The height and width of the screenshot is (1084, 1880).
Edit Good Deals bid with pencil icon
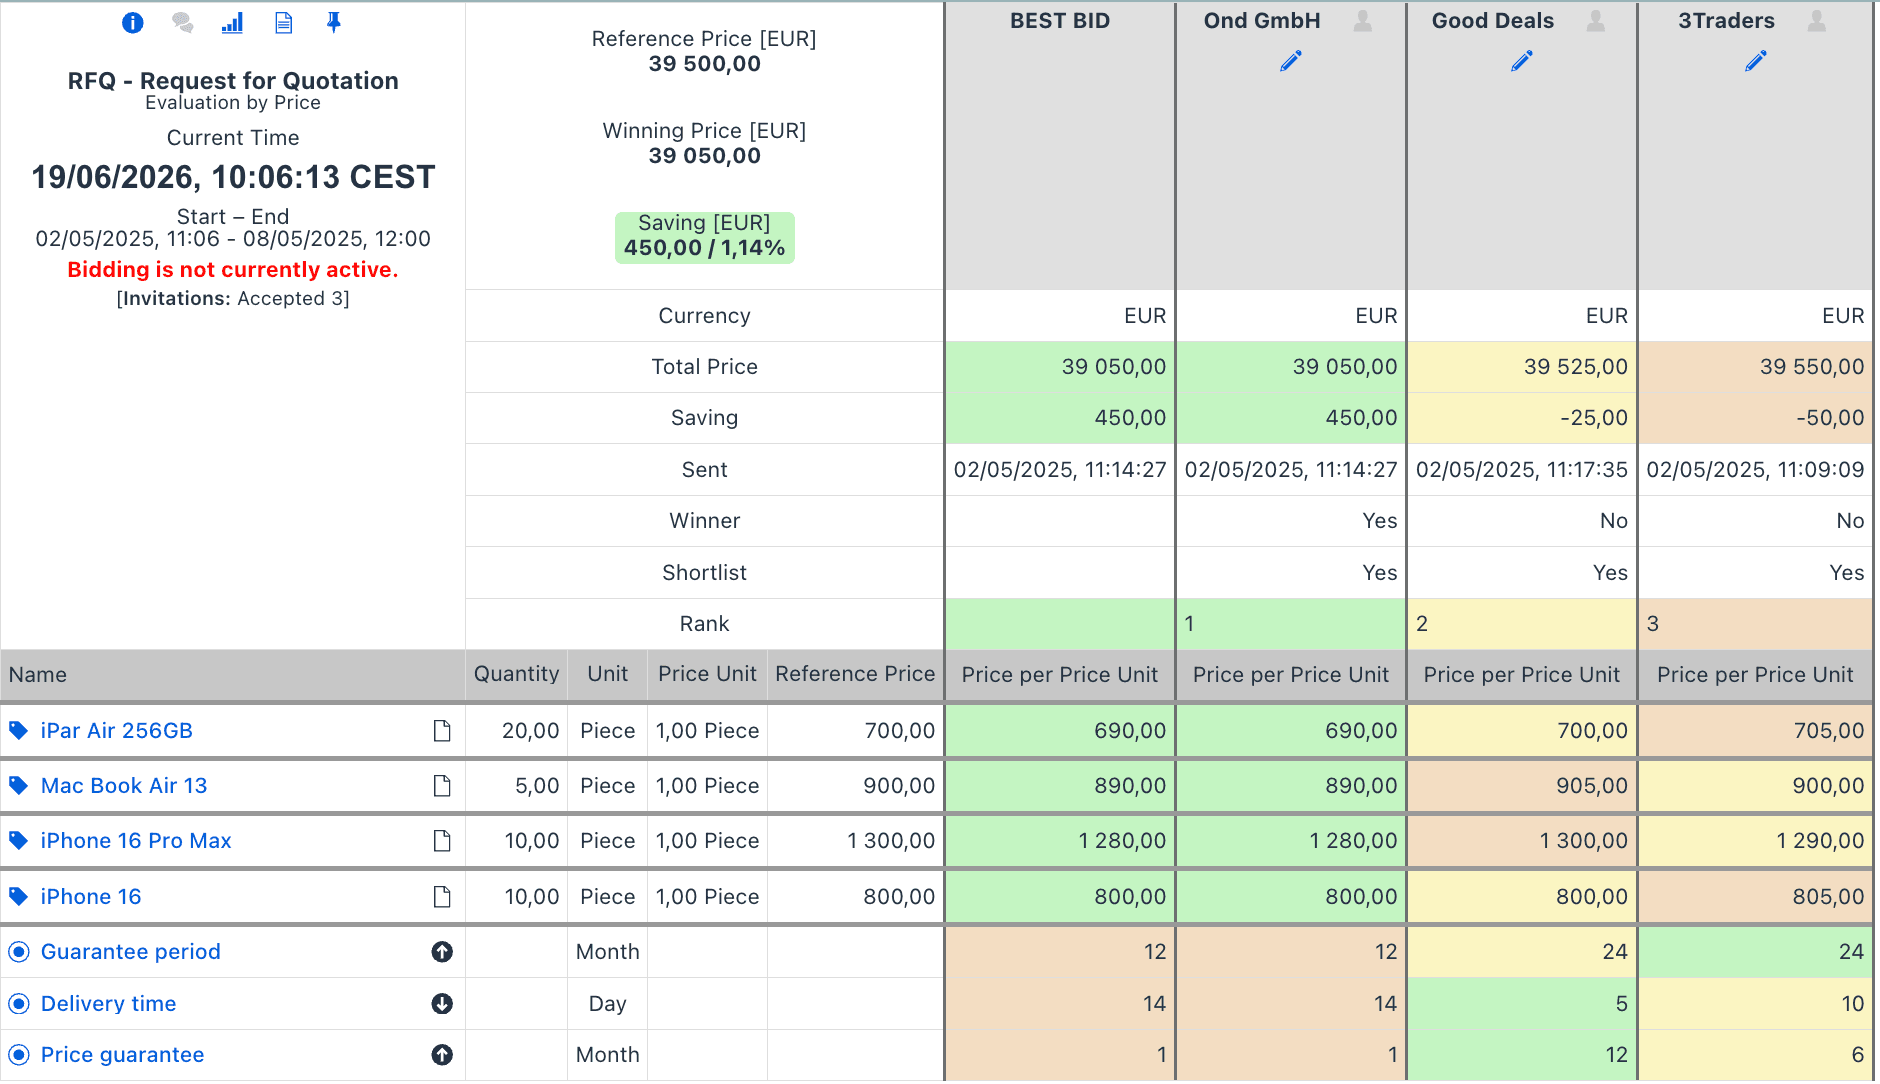pyautogui.click(x=1522, y=62)
